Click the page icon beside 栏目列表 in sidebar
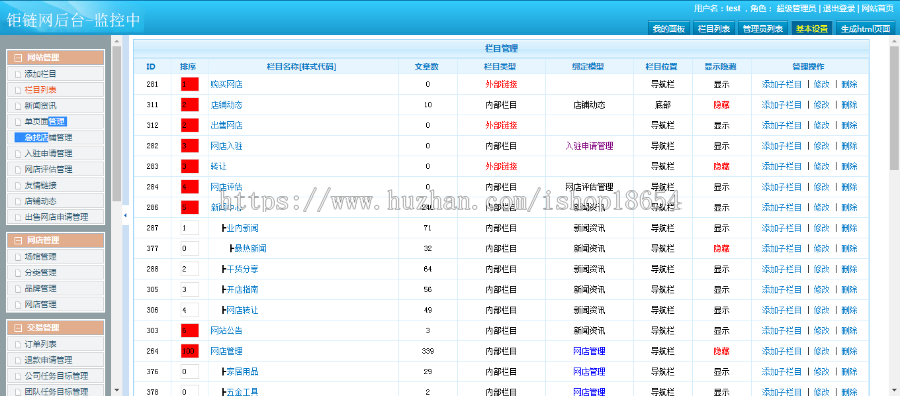 (18, 90)
